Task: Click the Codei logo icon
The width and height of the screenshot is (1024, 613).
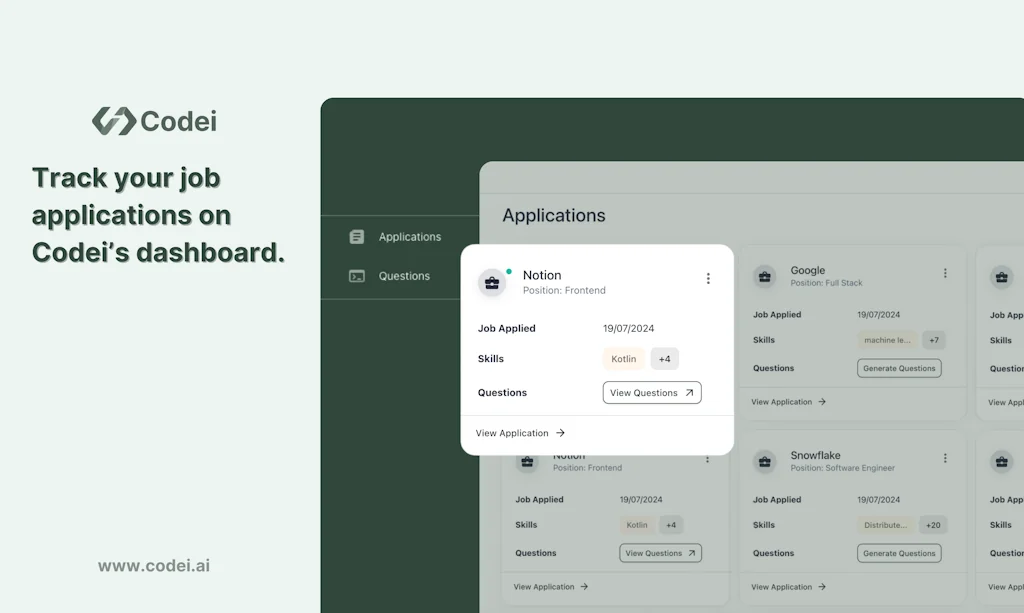Action: coord(113,120)
